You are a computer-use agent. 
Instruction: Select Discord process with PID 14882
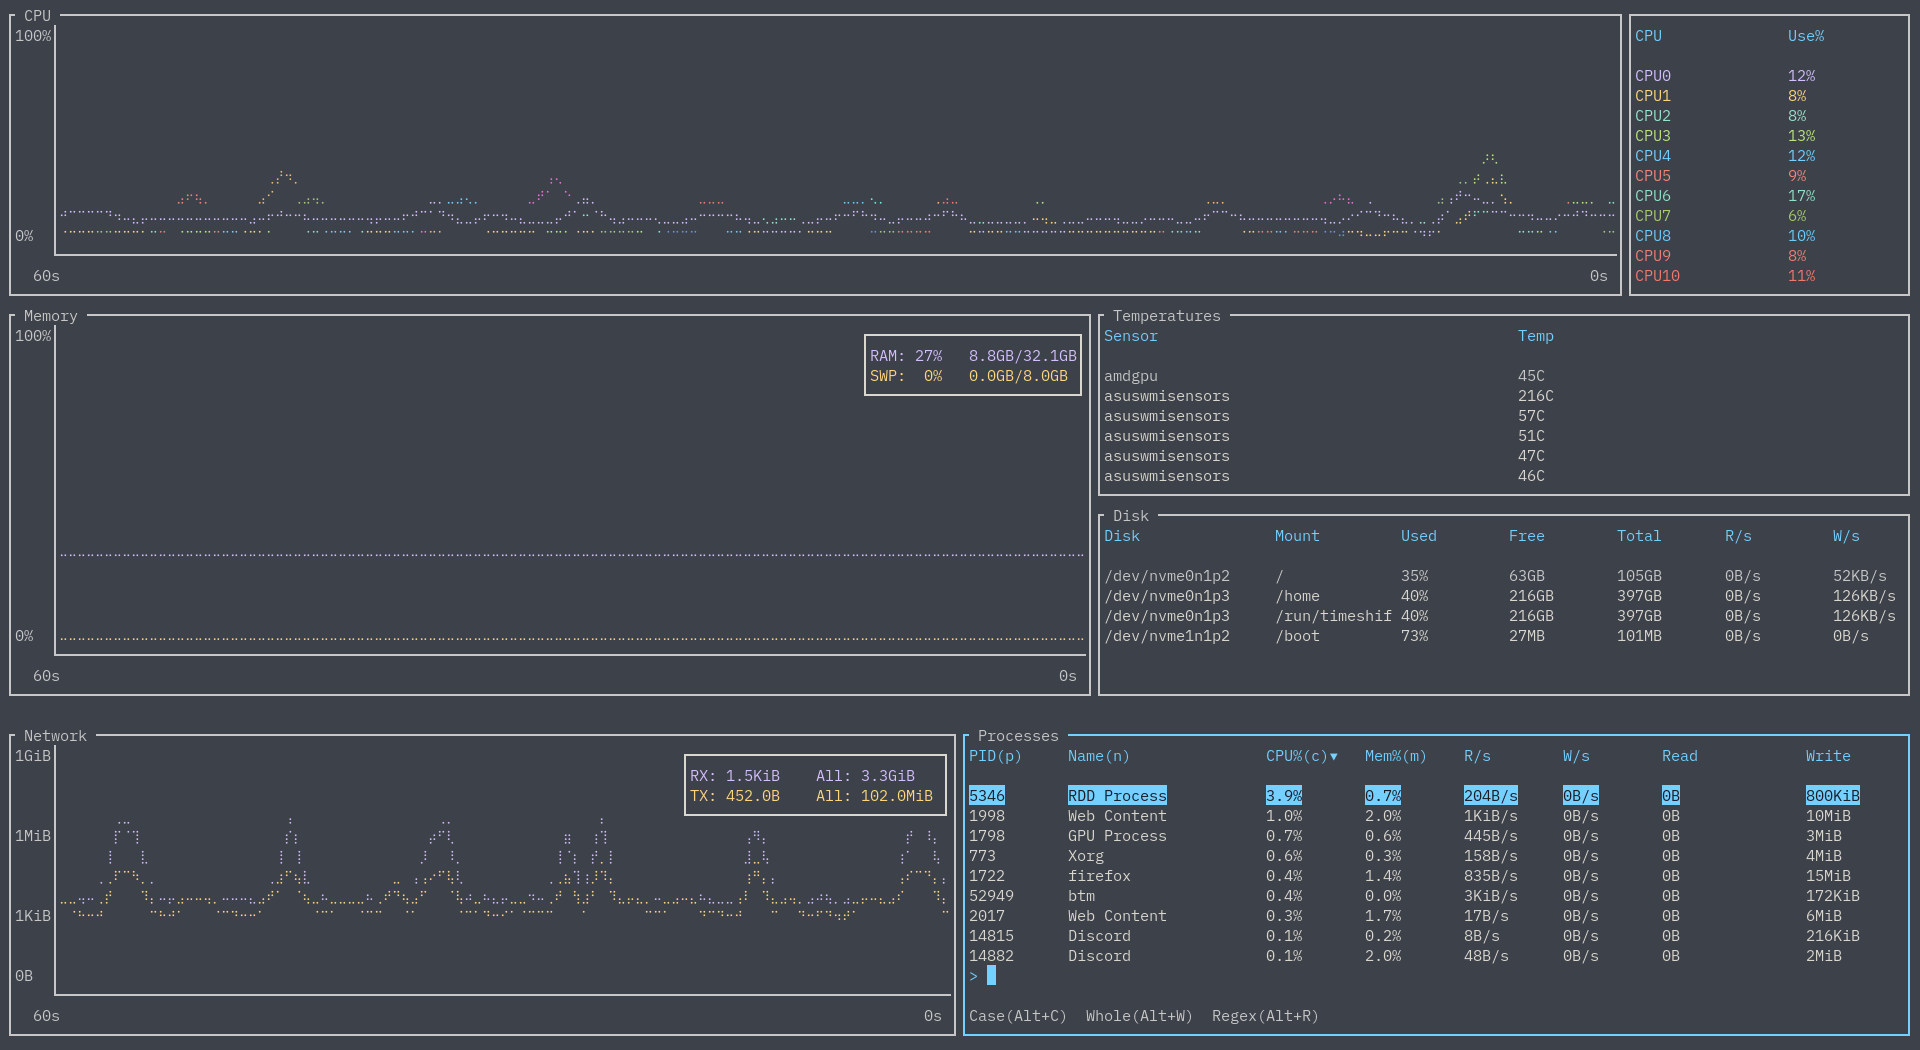pyautogui.click(x=1436, y=956)
